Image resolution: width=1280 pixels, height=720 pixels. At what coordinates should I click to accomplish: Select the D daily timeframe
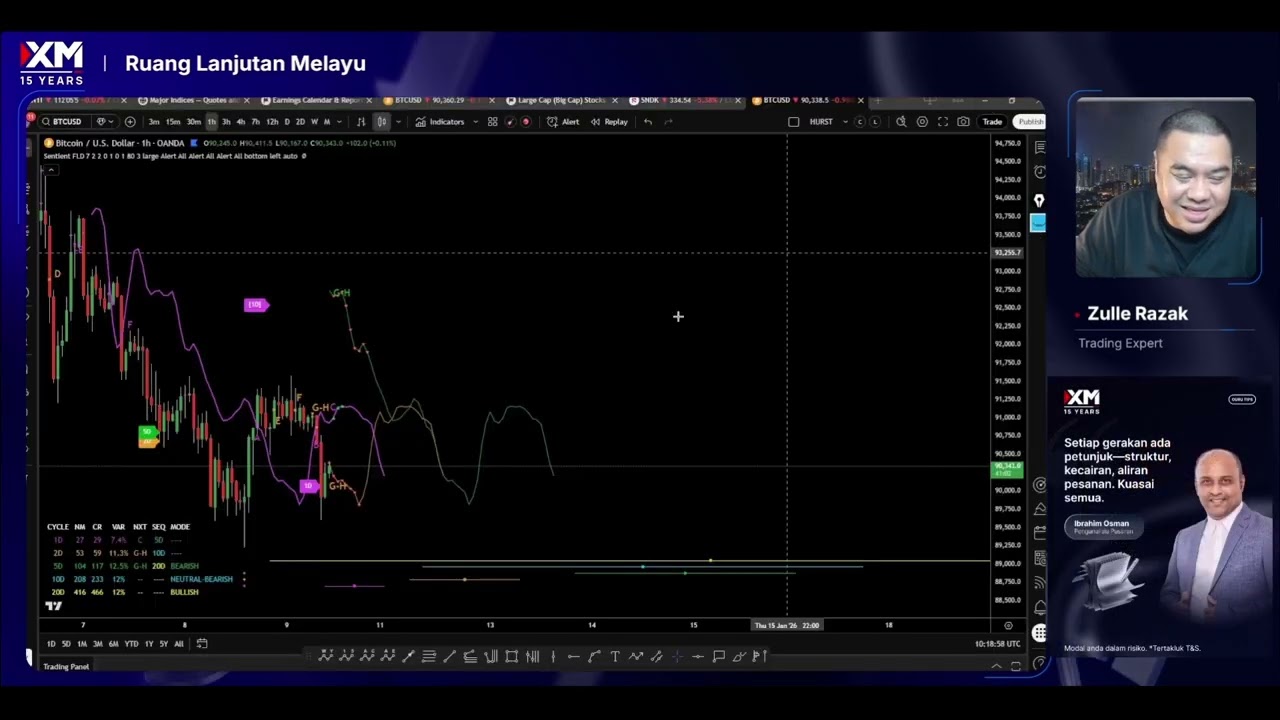point(287,122)
